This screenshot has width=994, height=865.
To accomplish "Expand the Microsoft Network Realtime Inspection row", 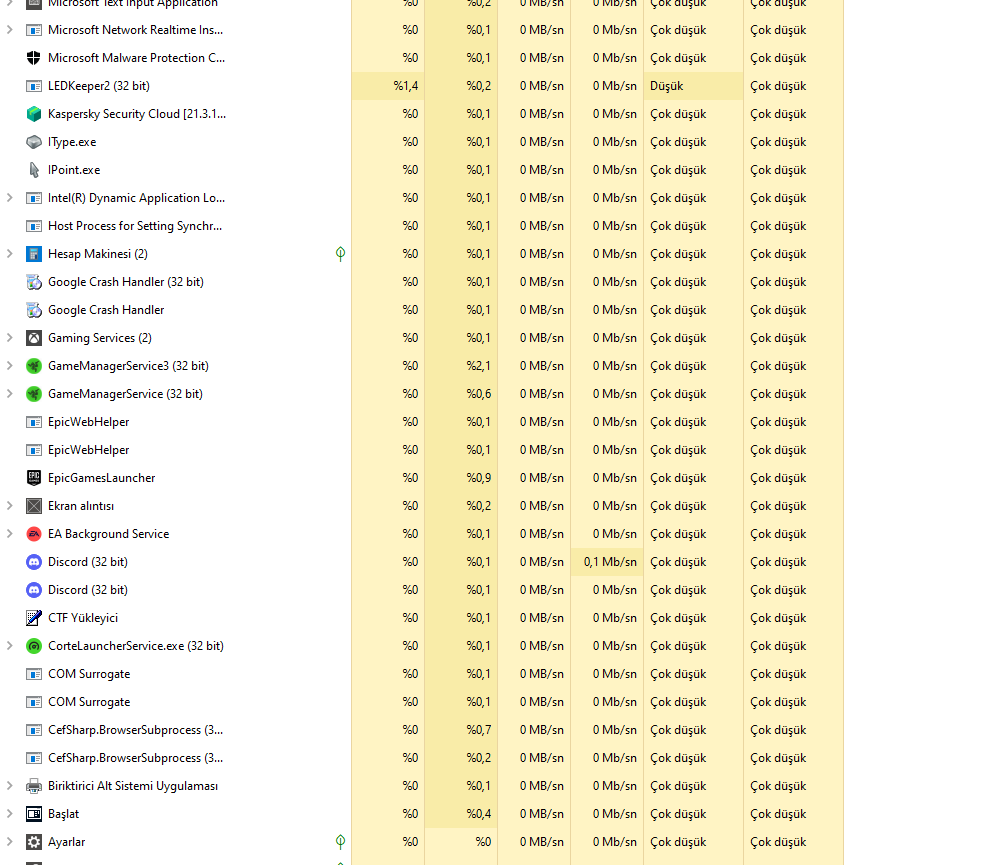I will coord(10,30).
